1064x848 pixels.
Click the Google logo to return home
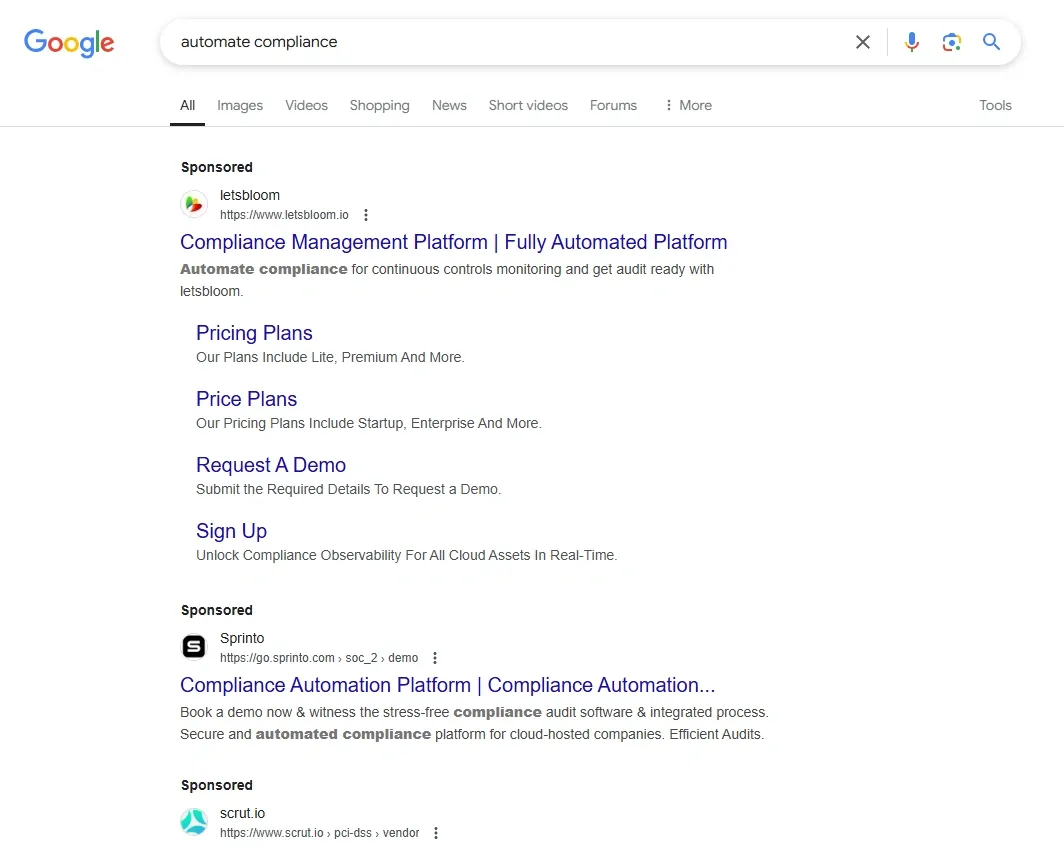pos(68,43)
